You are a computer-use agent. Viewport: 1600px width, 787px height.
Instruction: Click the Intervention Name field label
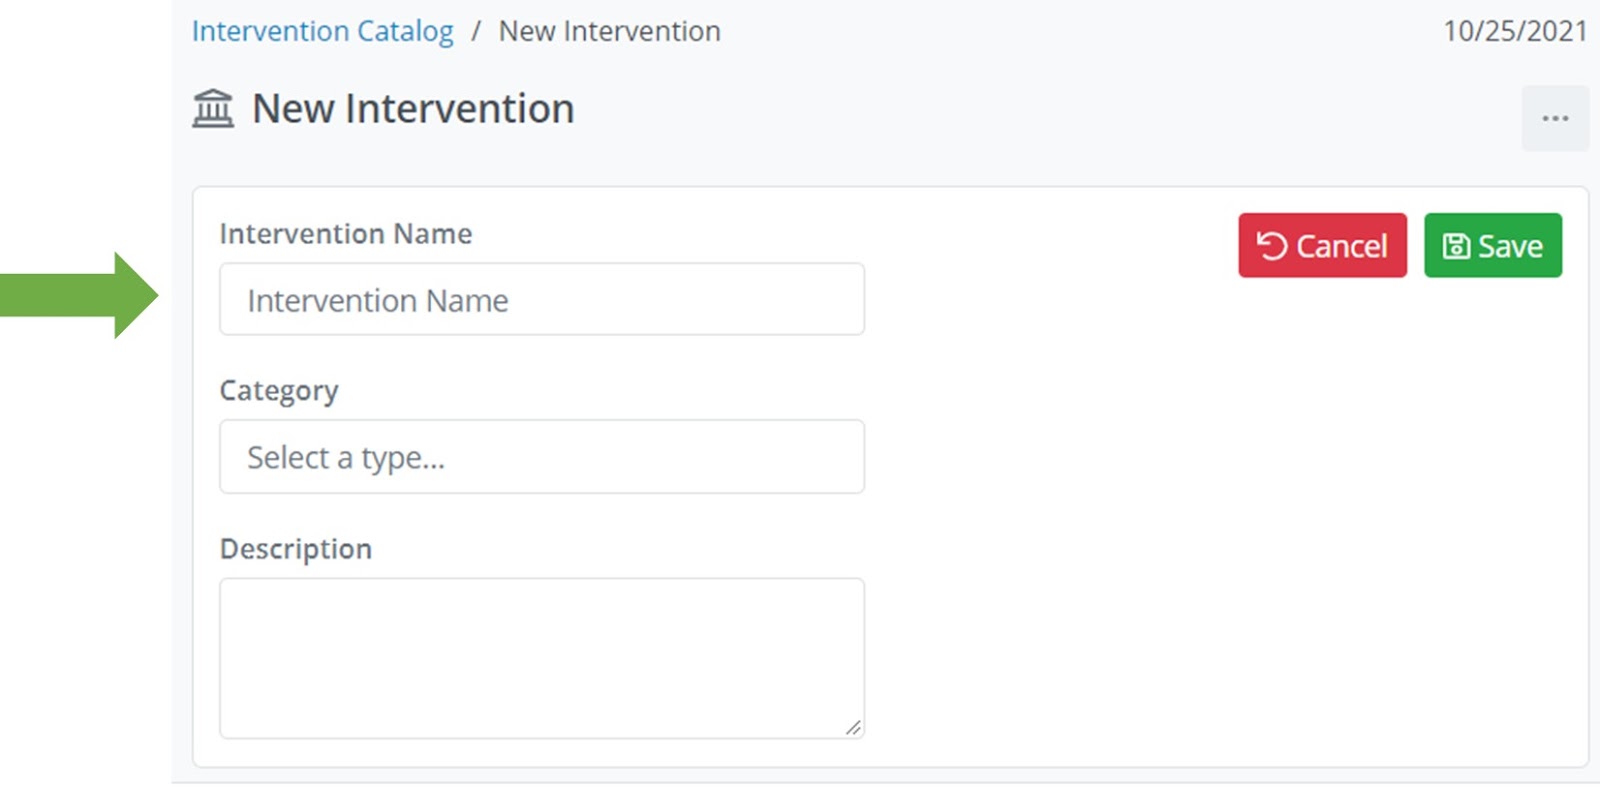click(345, 234)
